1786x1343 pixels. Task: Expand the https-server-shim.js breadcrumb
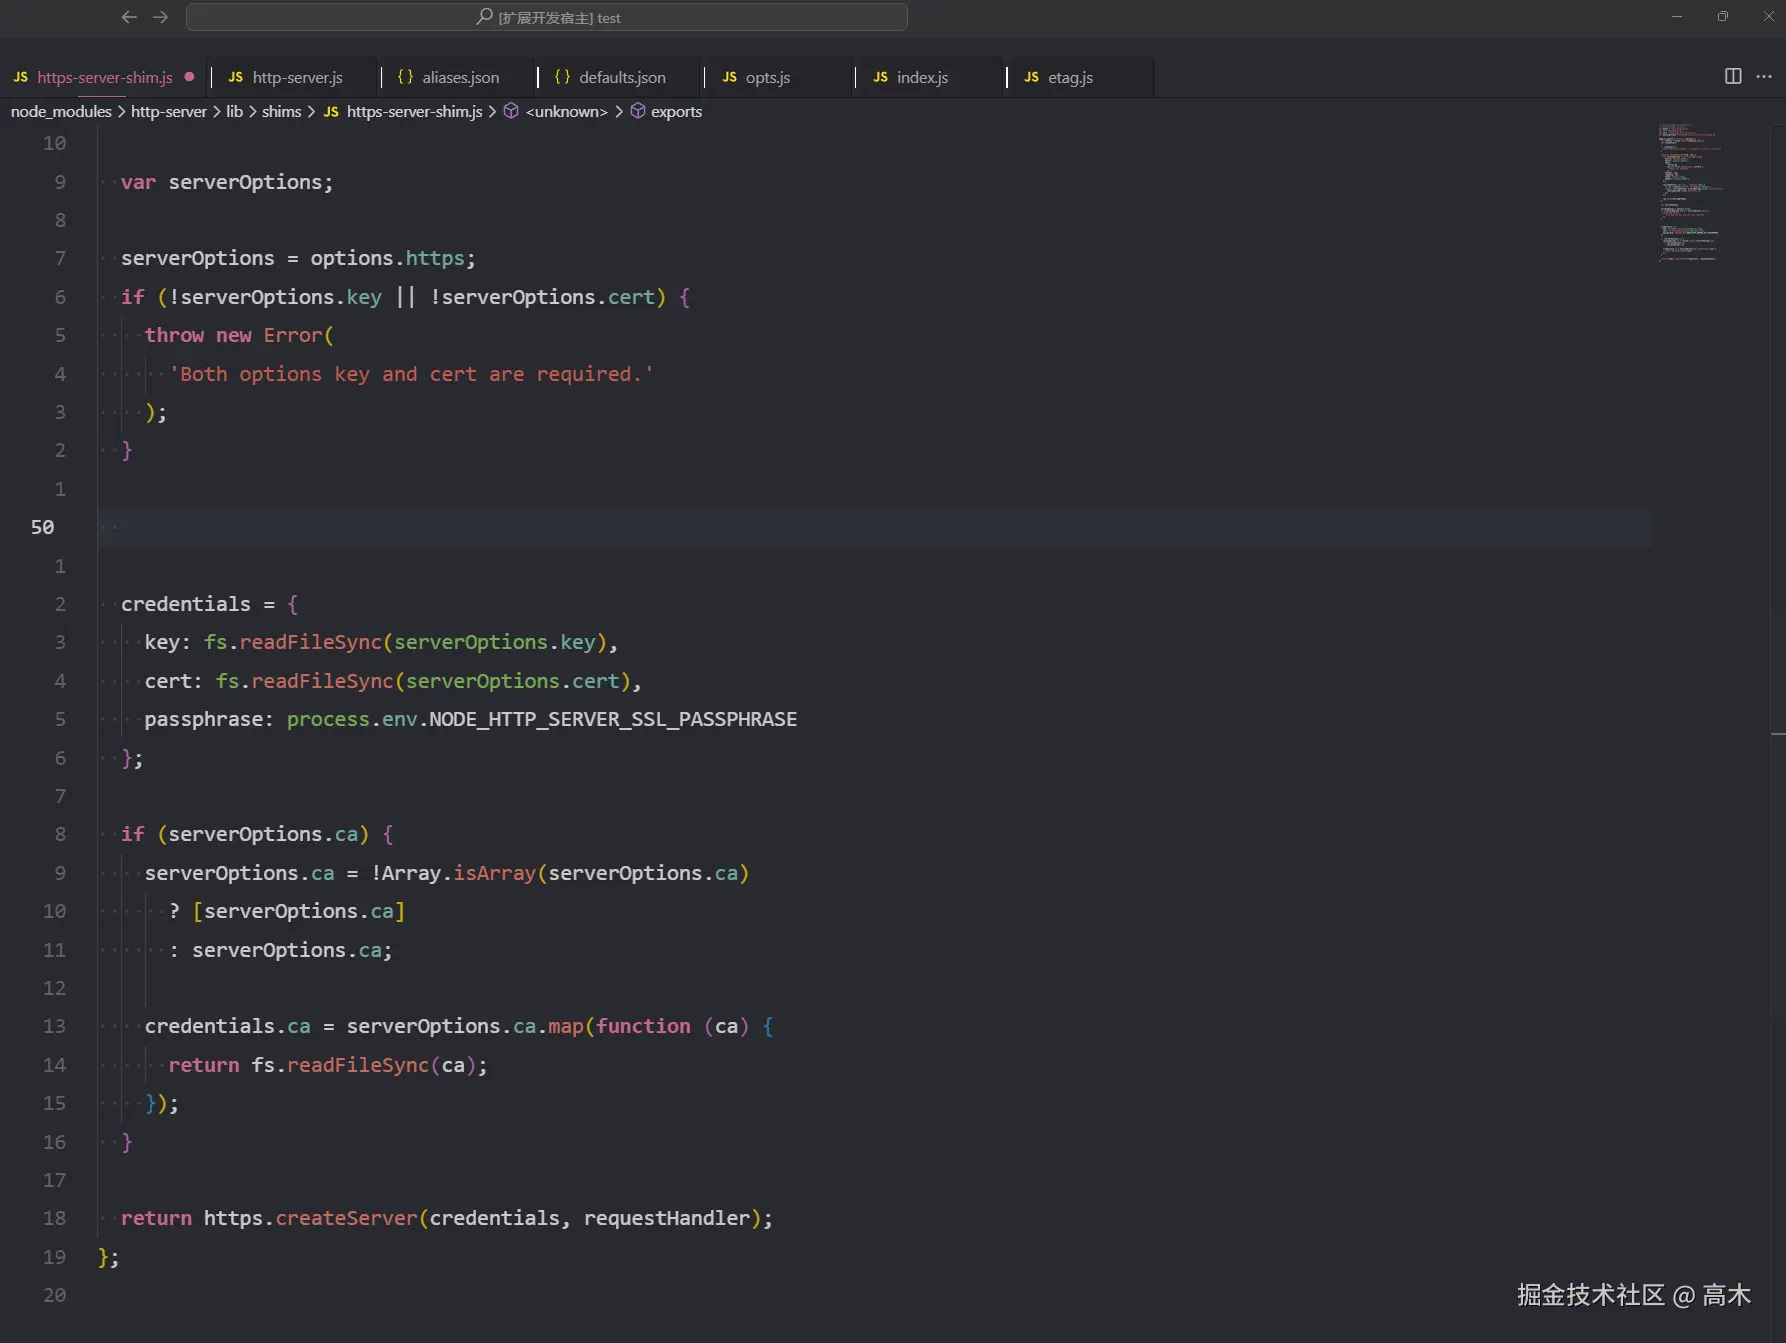coord(403,111)
